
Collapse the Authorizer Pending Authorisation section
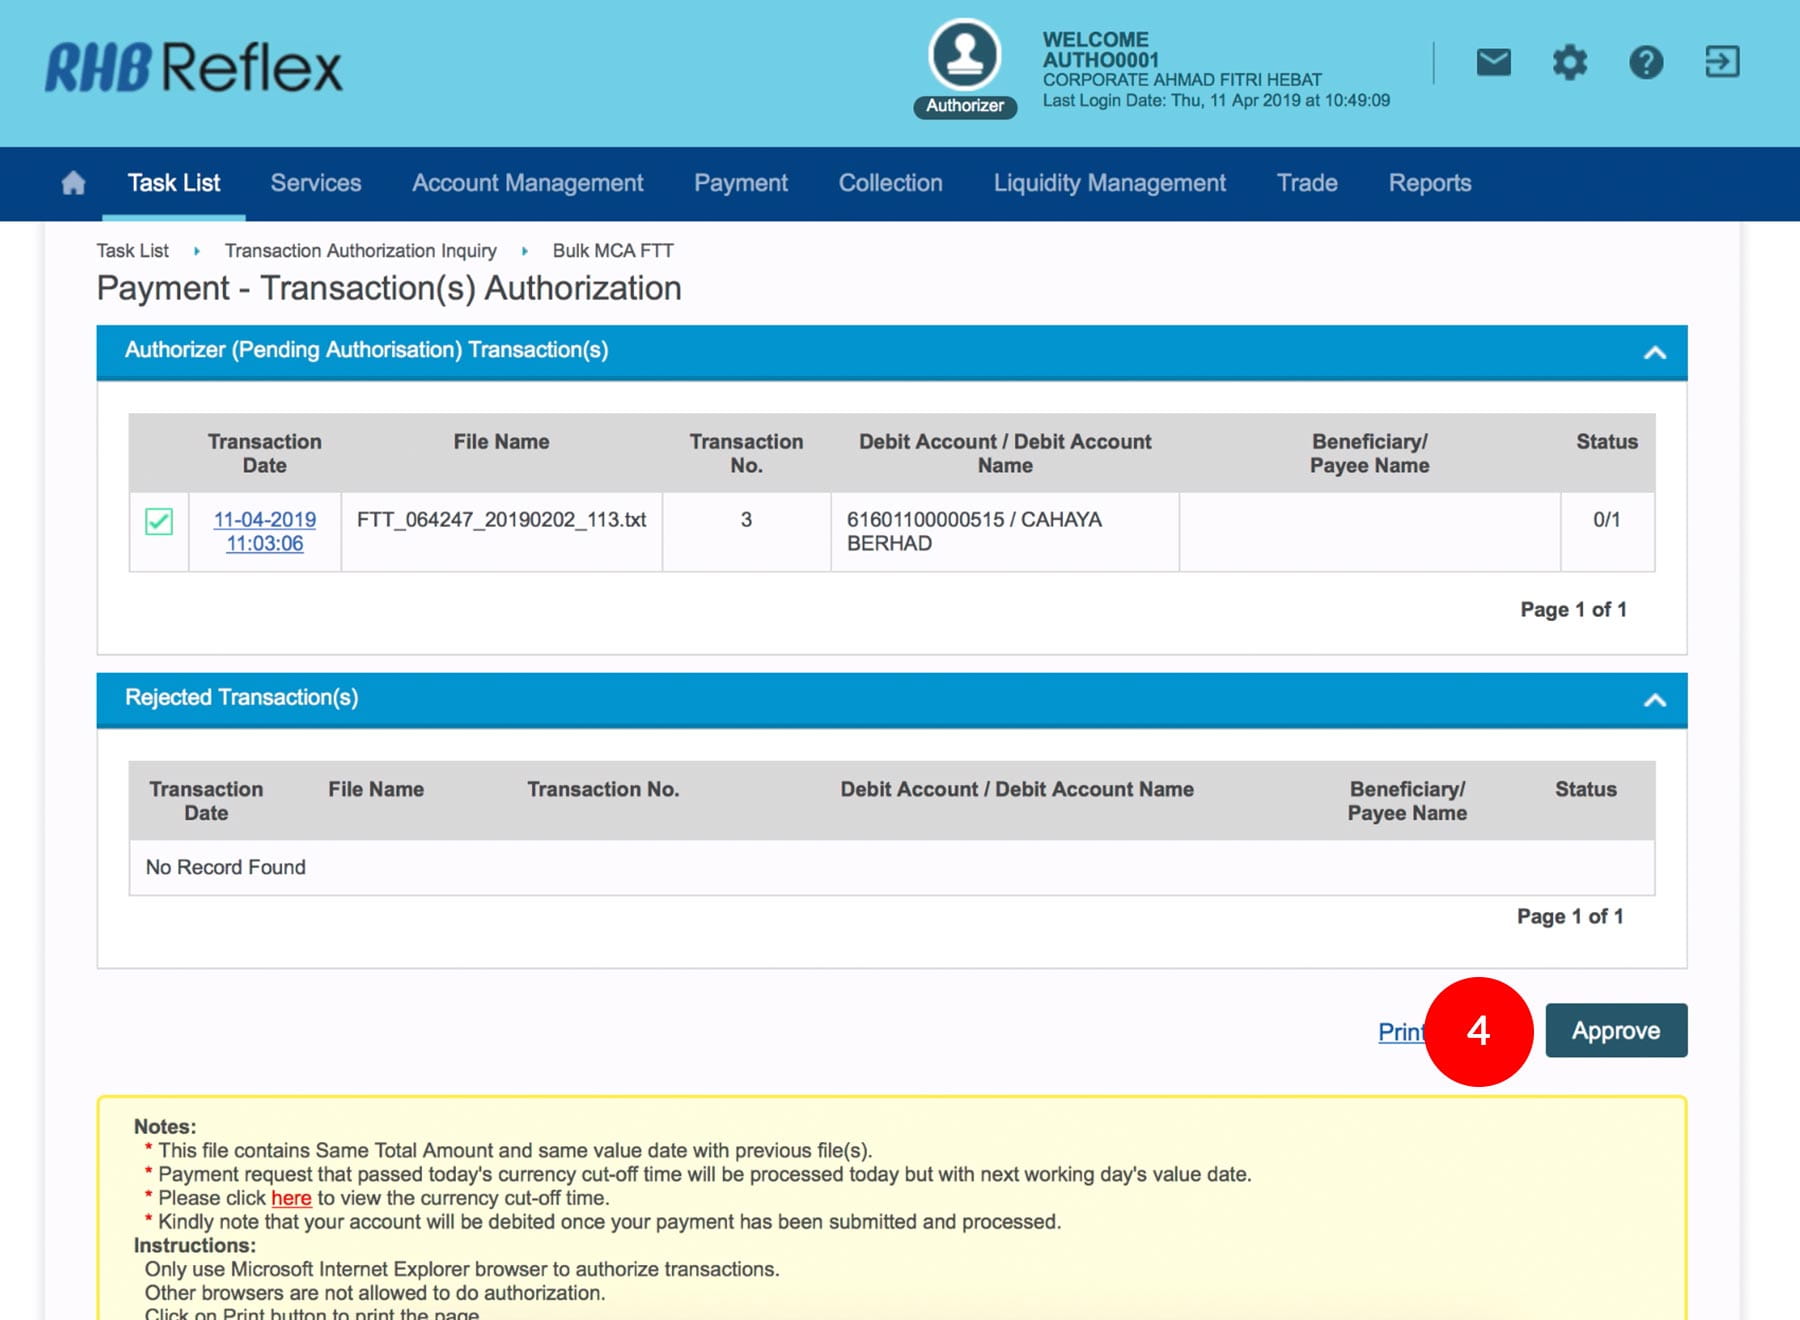click(x=1654, y=352)
